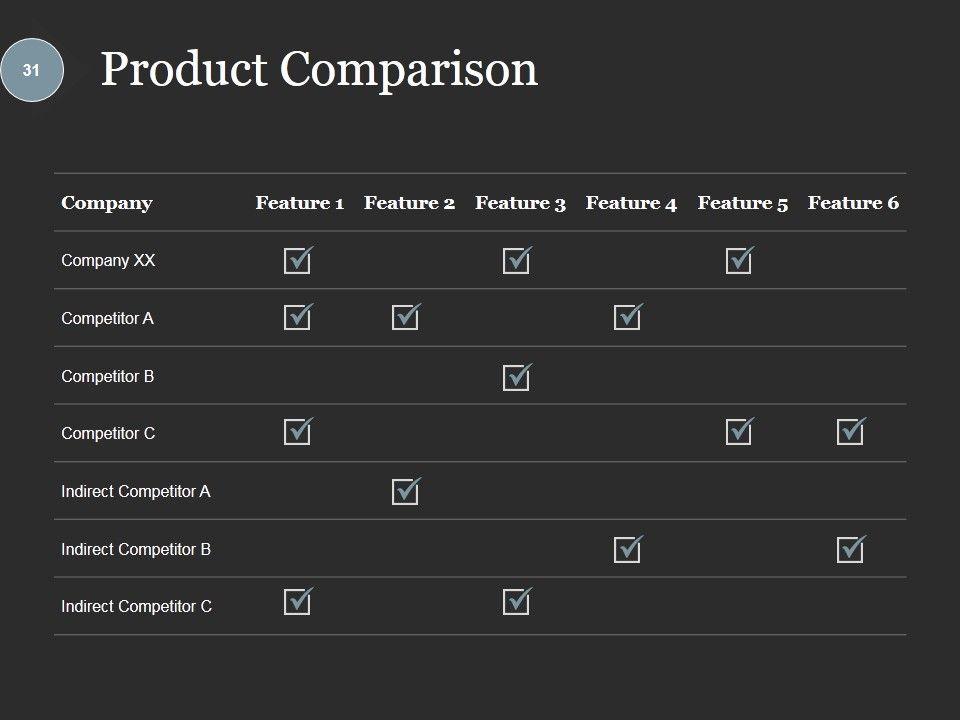Toggle Indirect Competitor B Feature 4 checkbox
Screen dimensions: 960x720
point(627,549)
